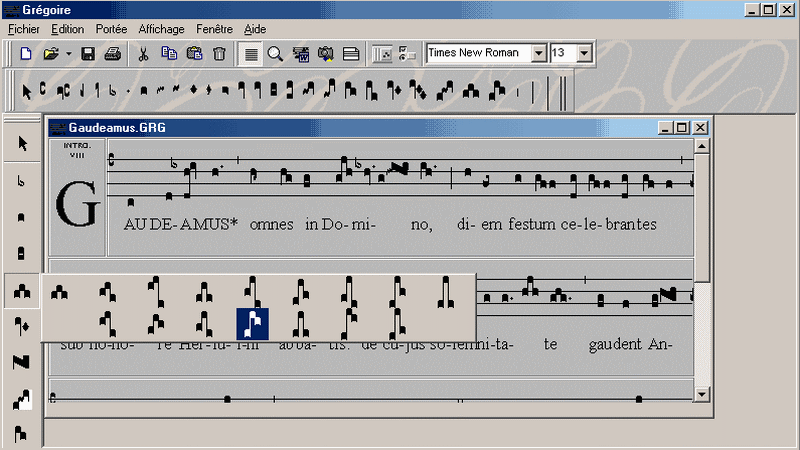This screenshot has height=450, width=800.
Task: Minimize the Gaudeamus.GRG document window
Action: tap(665, 128)
